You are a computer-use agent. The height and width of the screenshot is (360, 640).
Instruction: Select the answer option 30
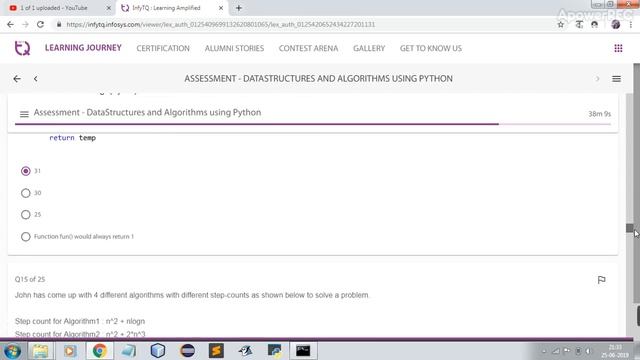[x=26, y=193]
